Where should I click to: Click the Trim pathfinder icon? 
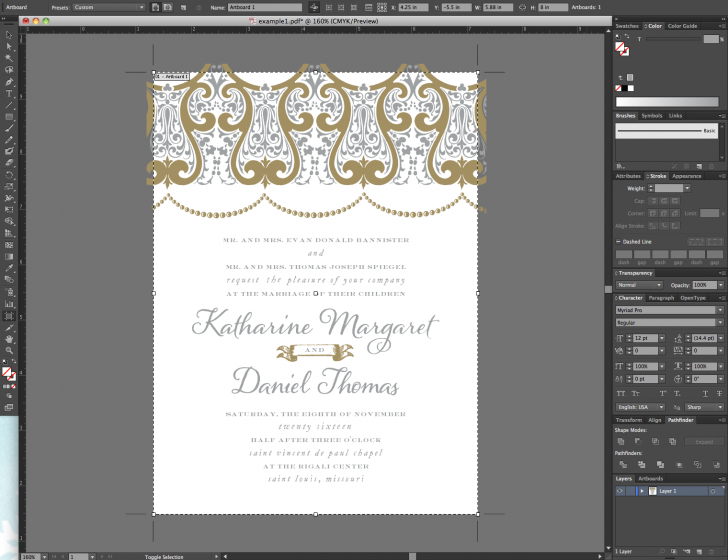click(642, 464)
